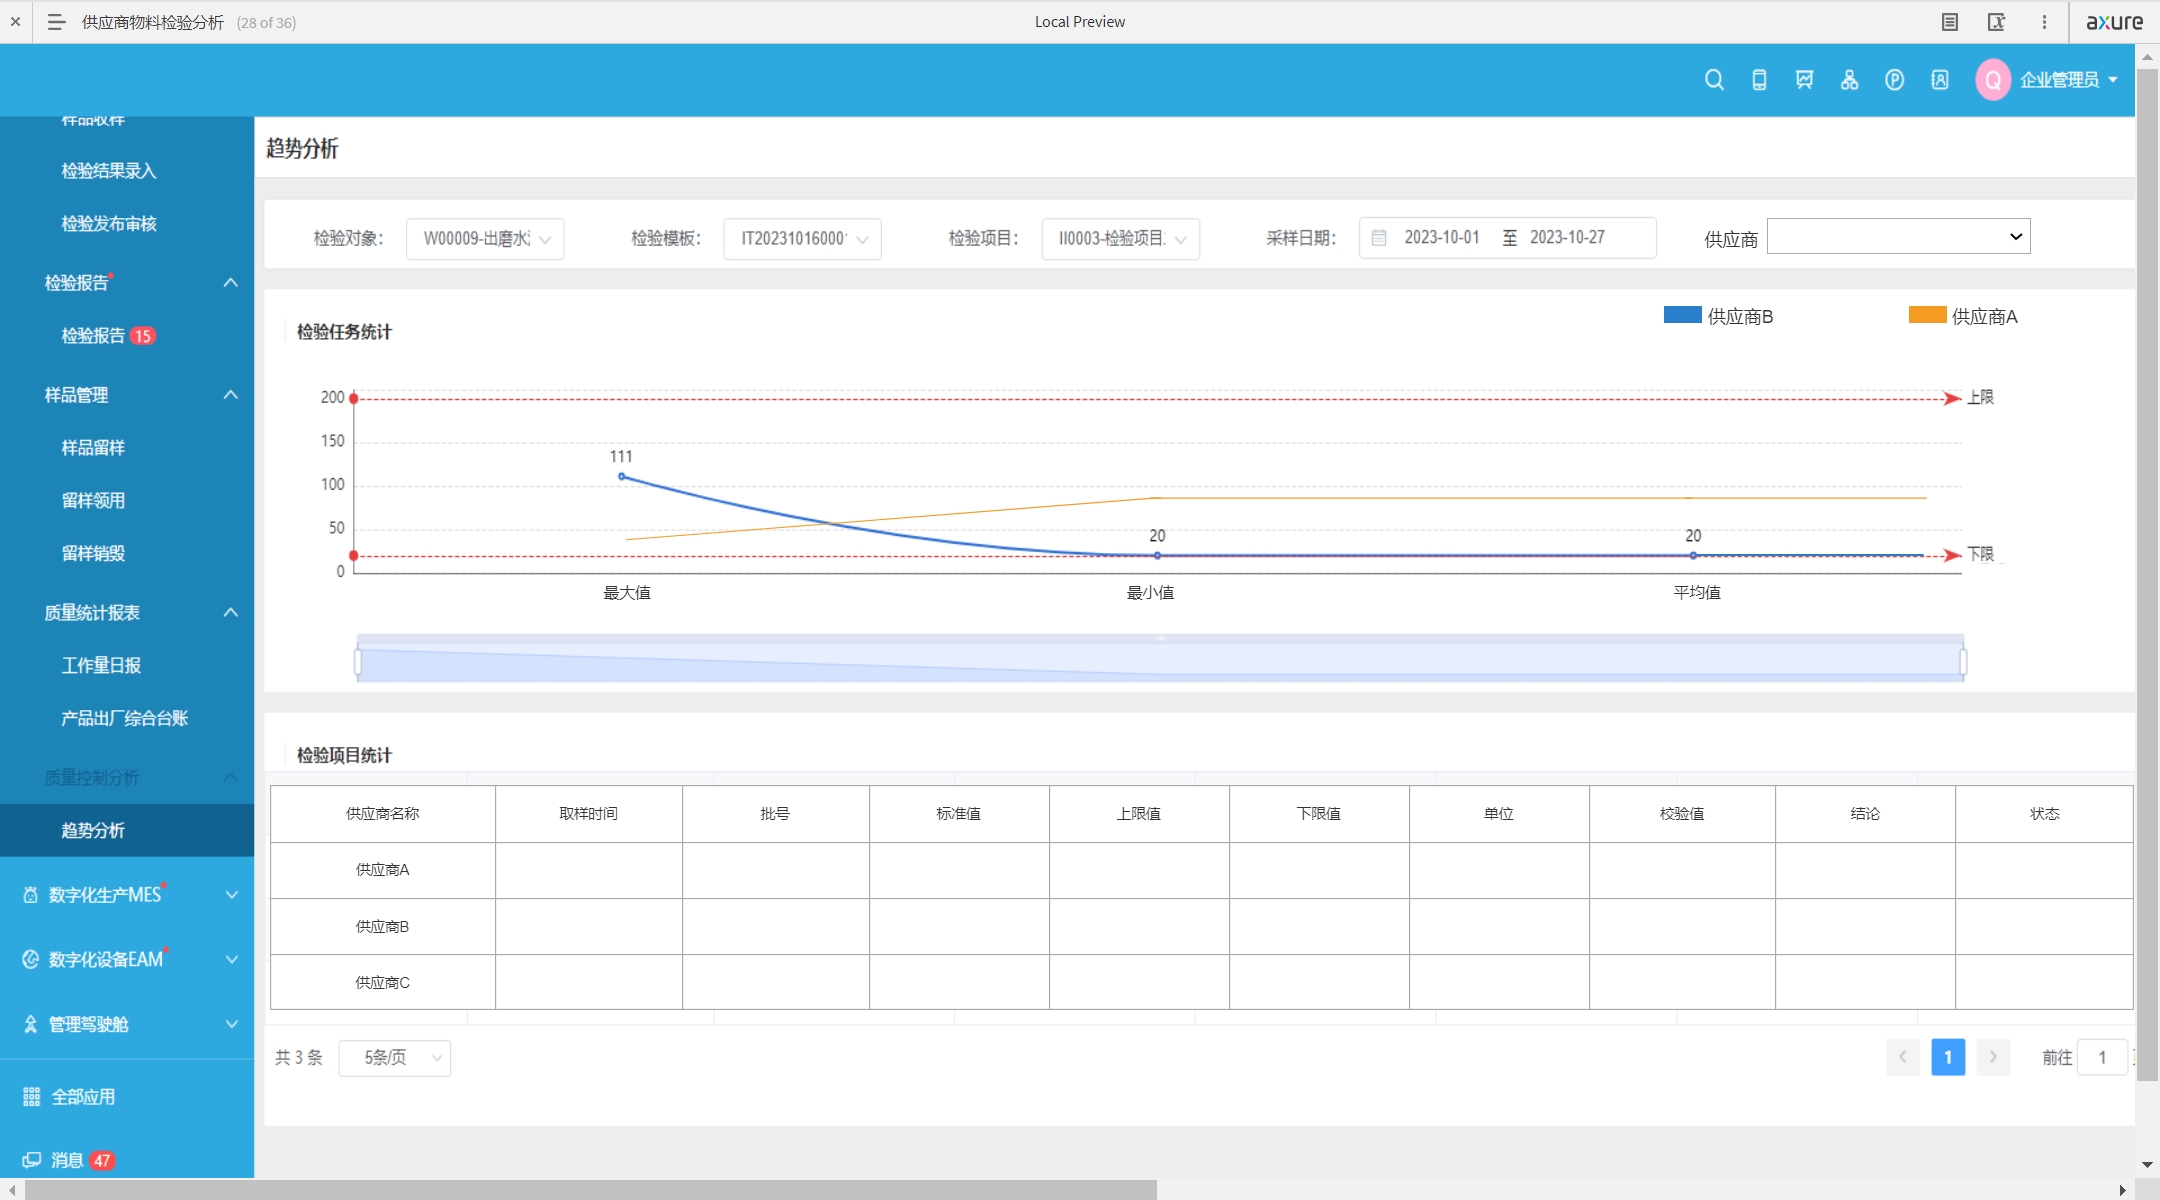This screenshot has width=2160, height=1200.
Task: Click the start date 2023-10-01 field
Action: pos(1441,238)
